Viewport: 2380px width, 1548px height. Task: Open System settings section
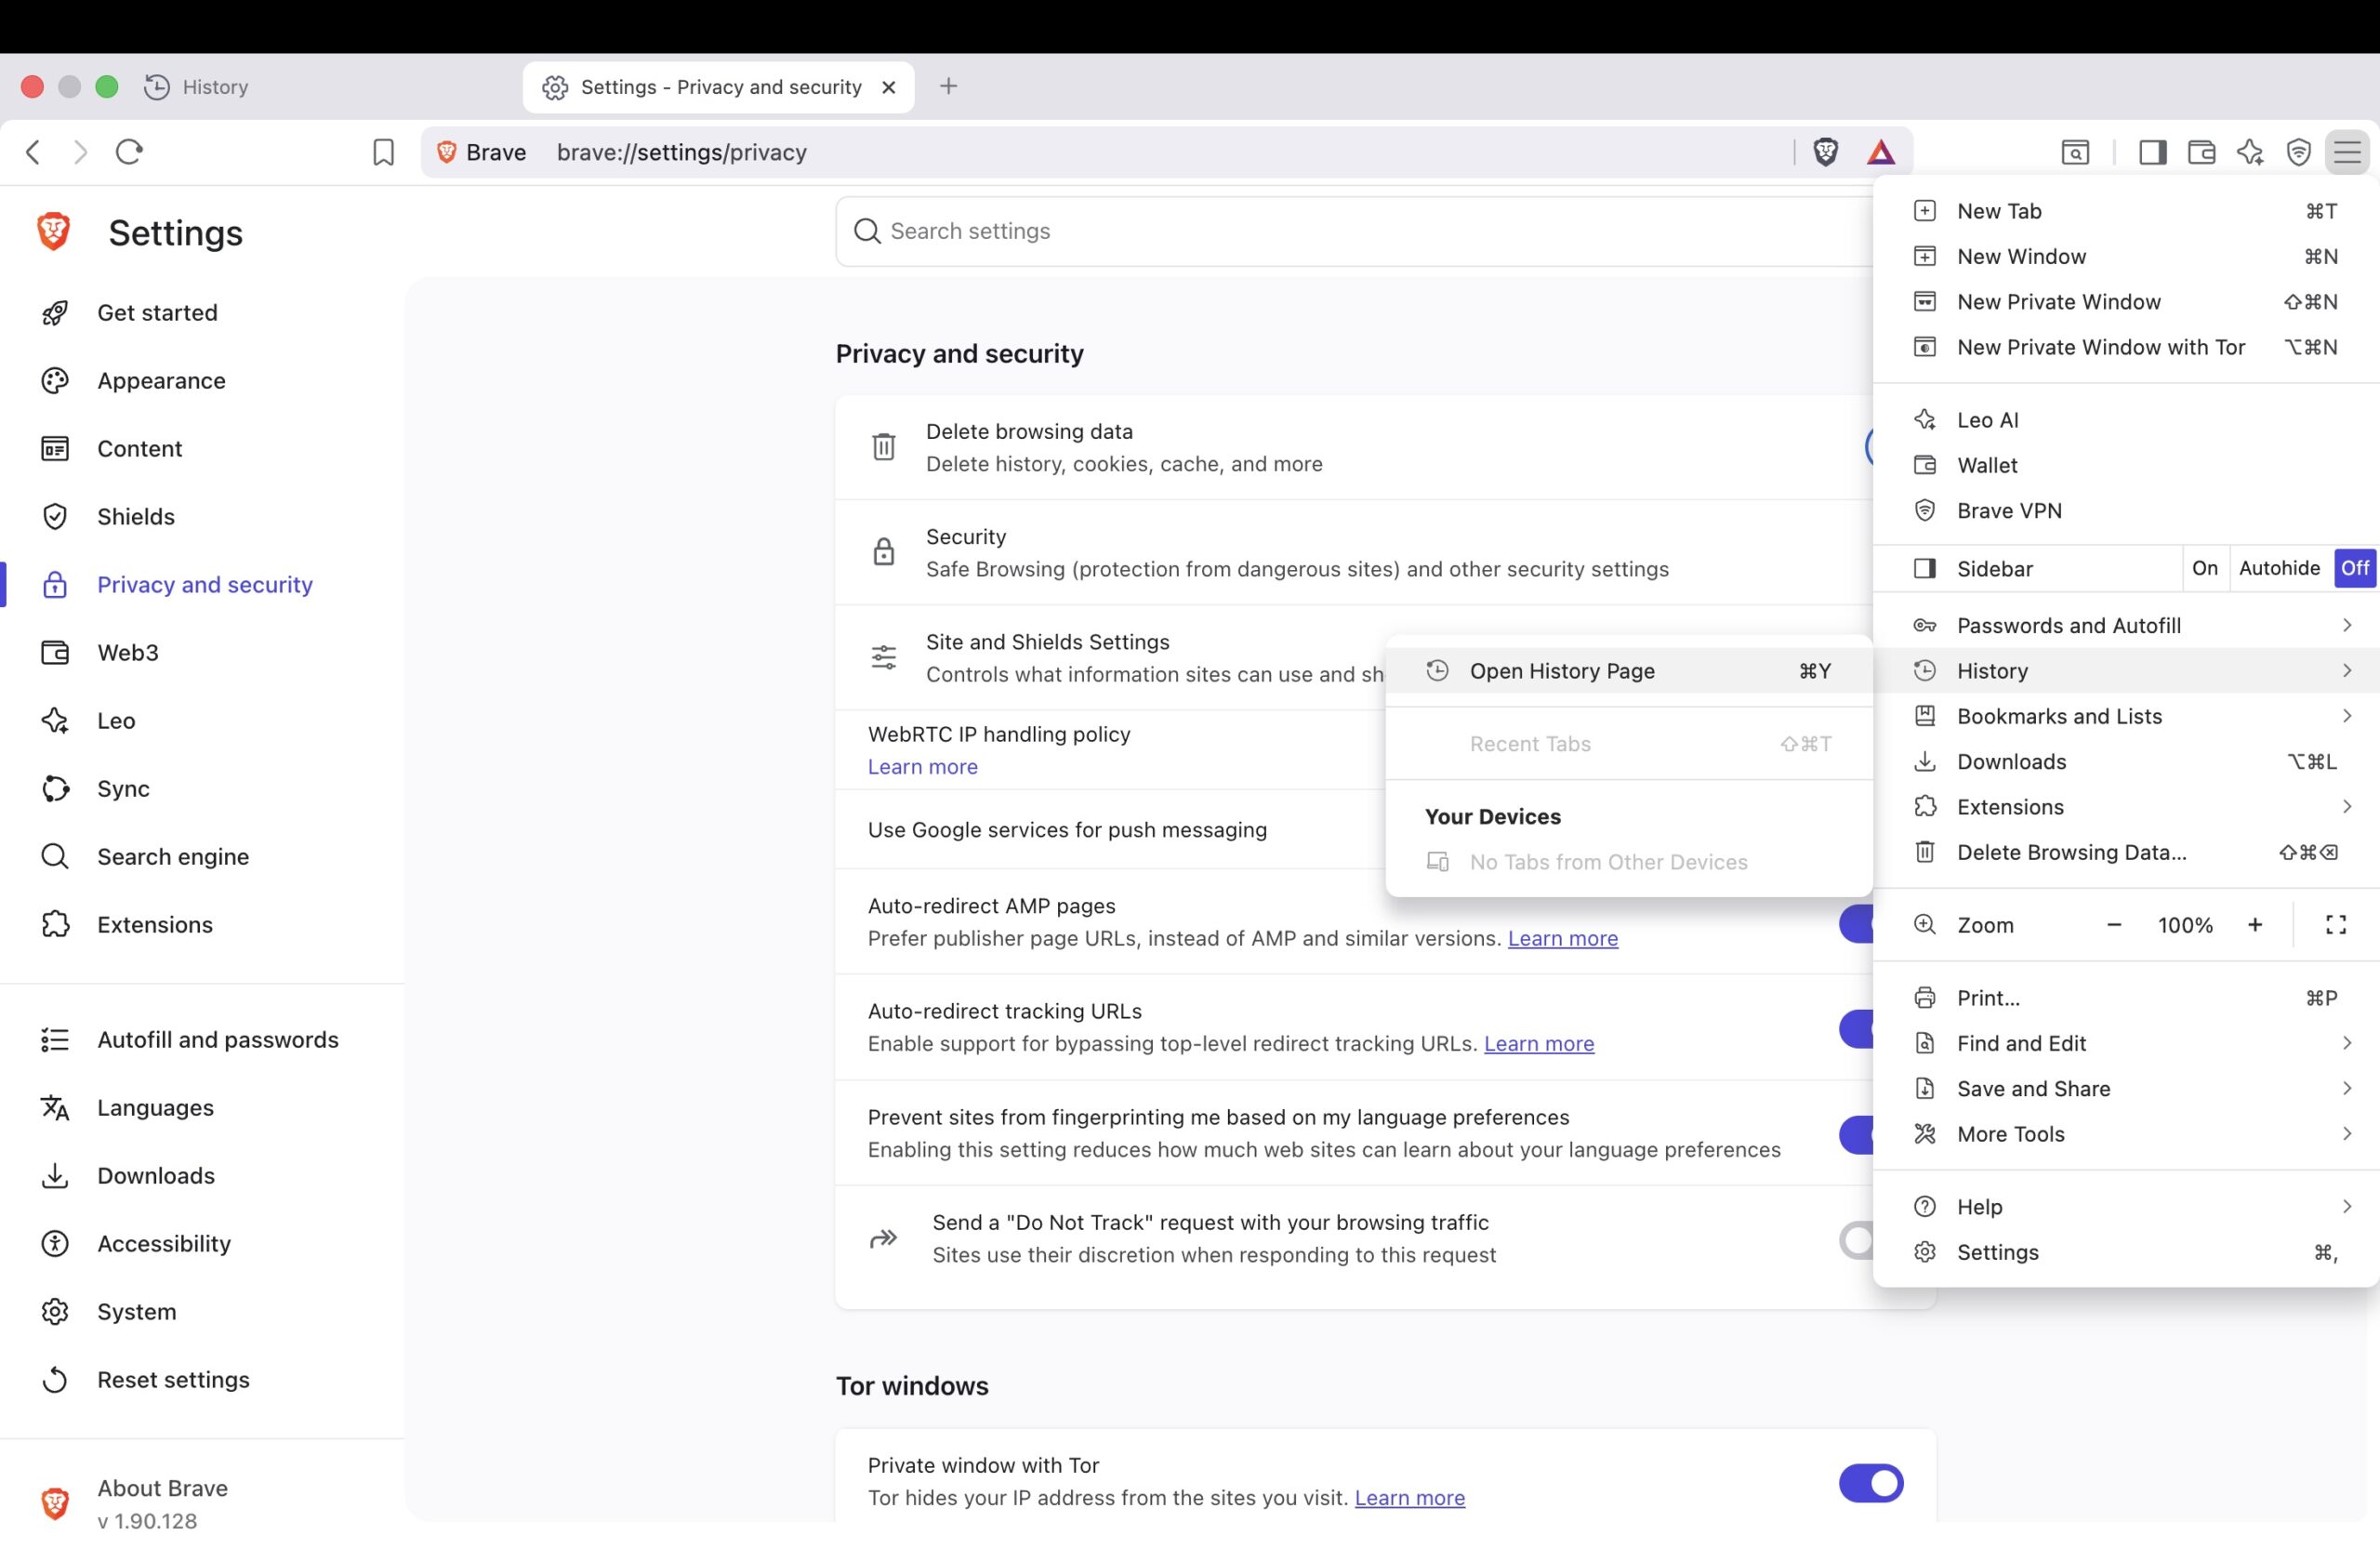(x=203, y=1312)
